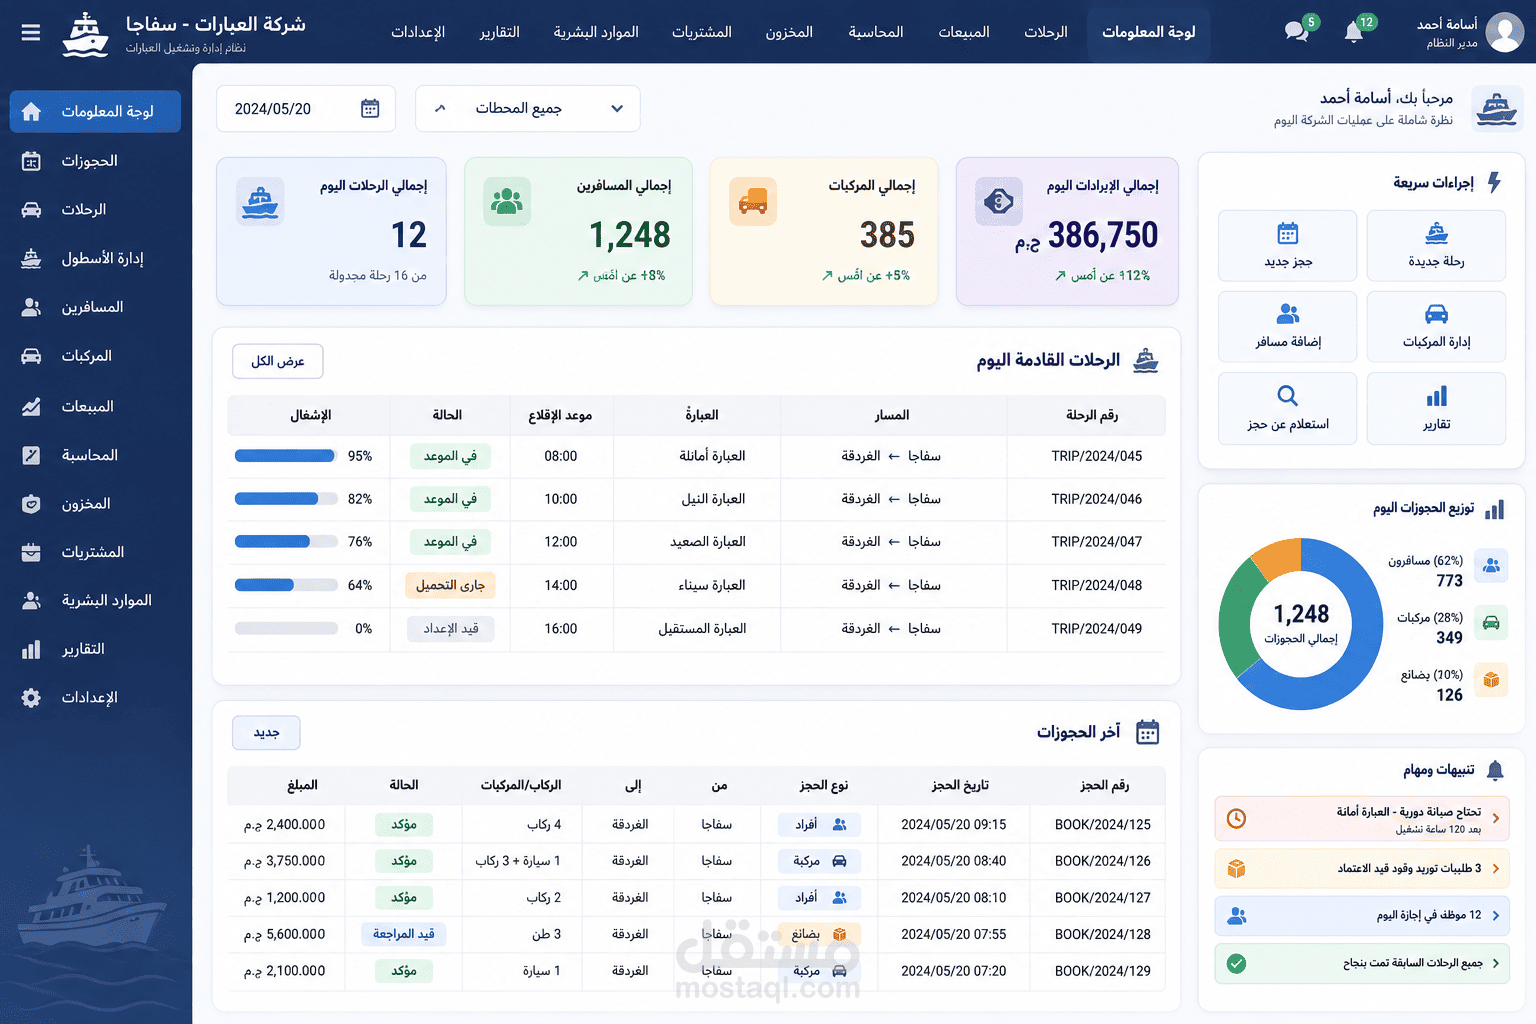Click the green segment of the bookings donut
This screenshot has width=1536, height=1024.
(x=1239, y=615)
